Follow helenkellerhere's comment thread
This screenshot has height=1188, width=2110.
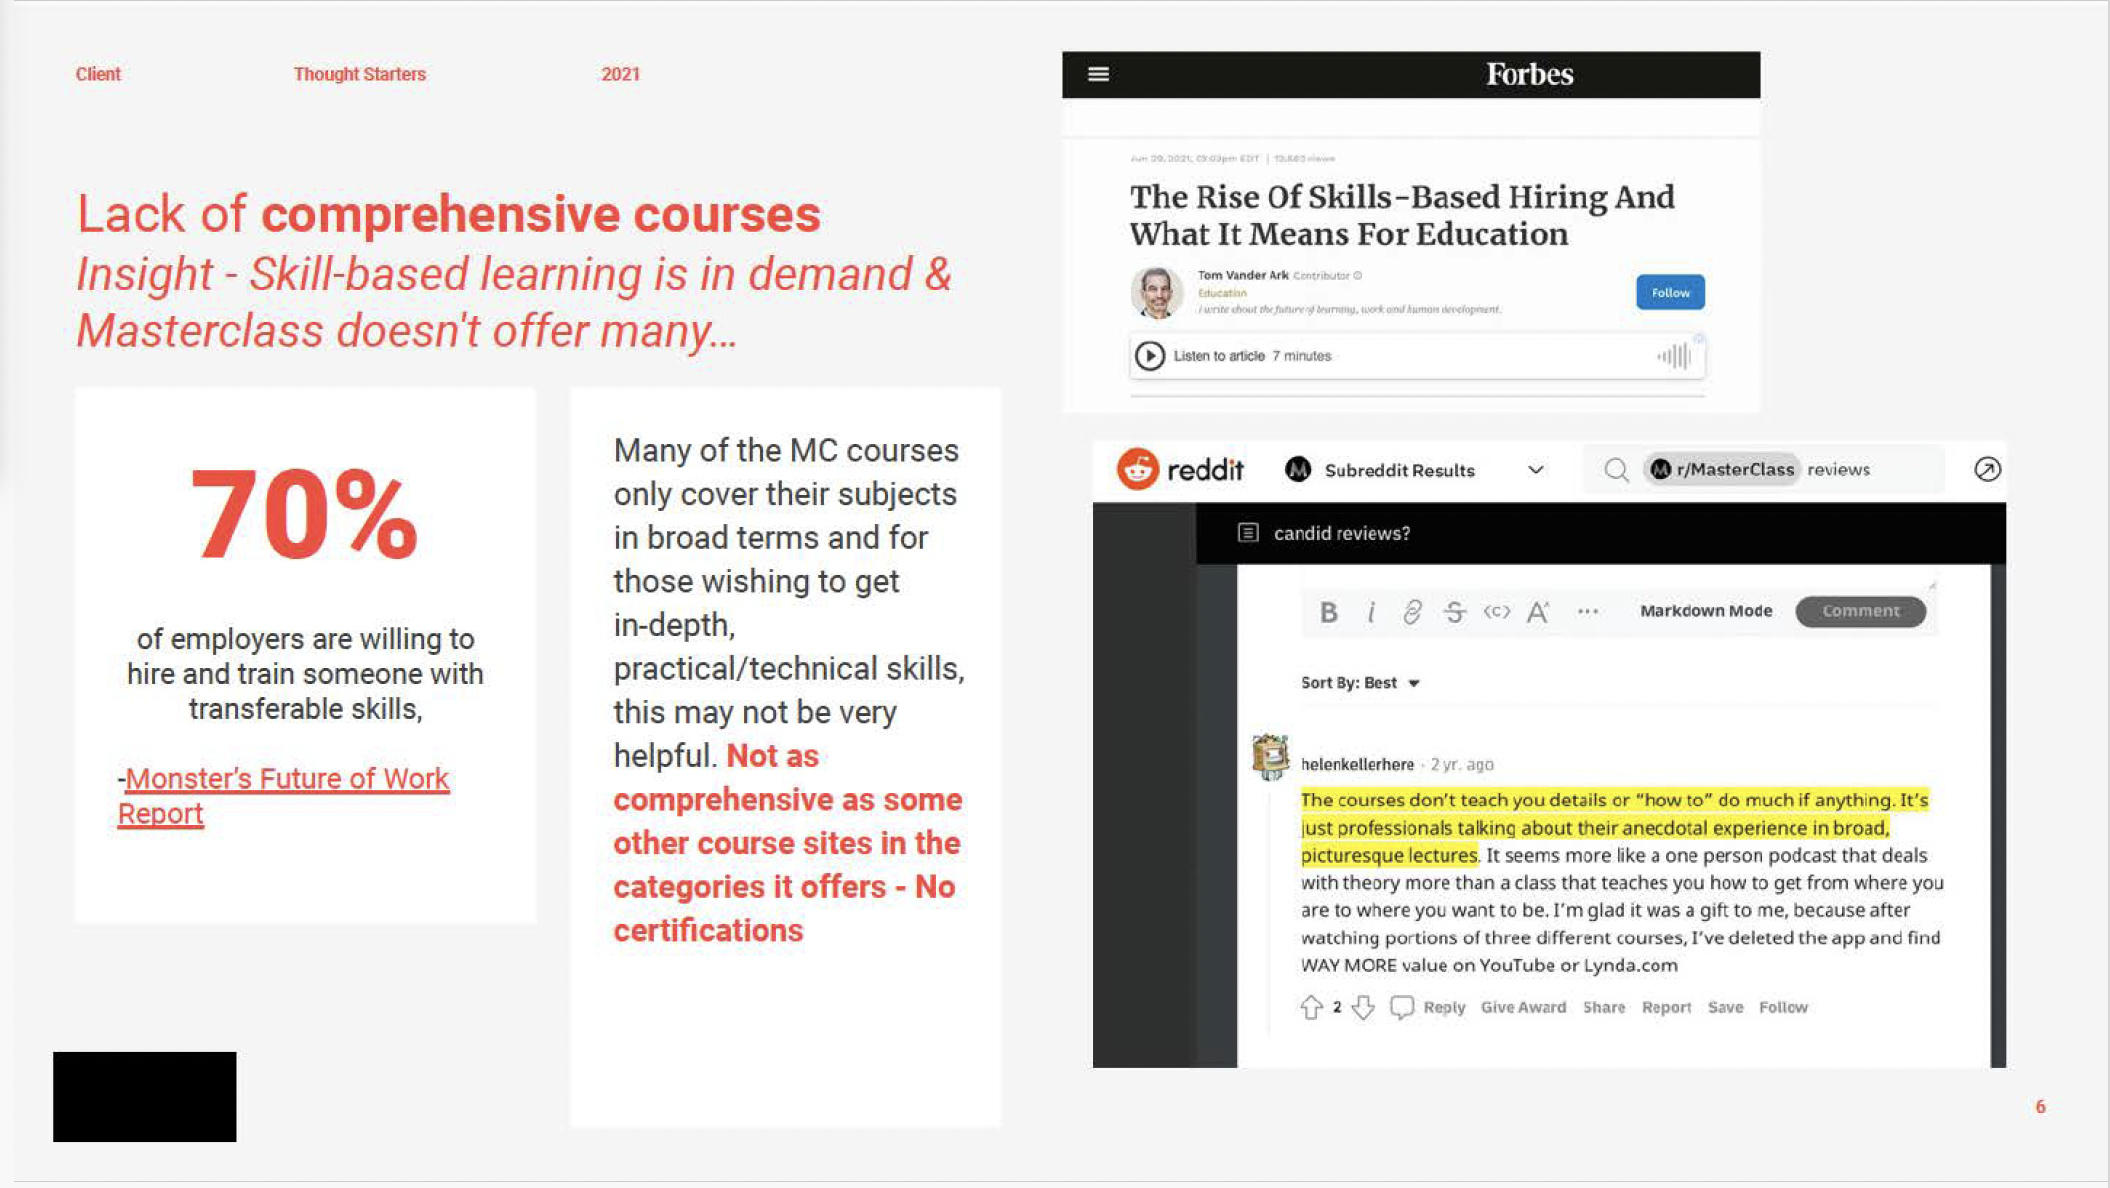click(1783, 1007)
